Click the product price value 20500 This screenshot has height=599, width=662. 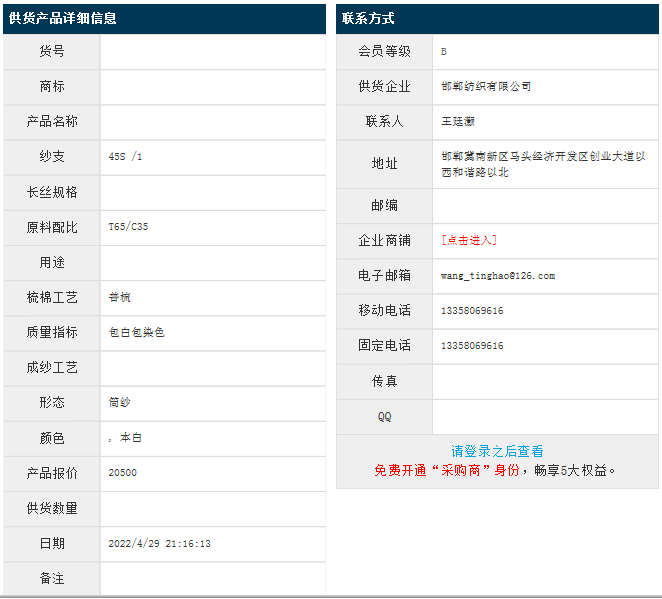[122, 473]
